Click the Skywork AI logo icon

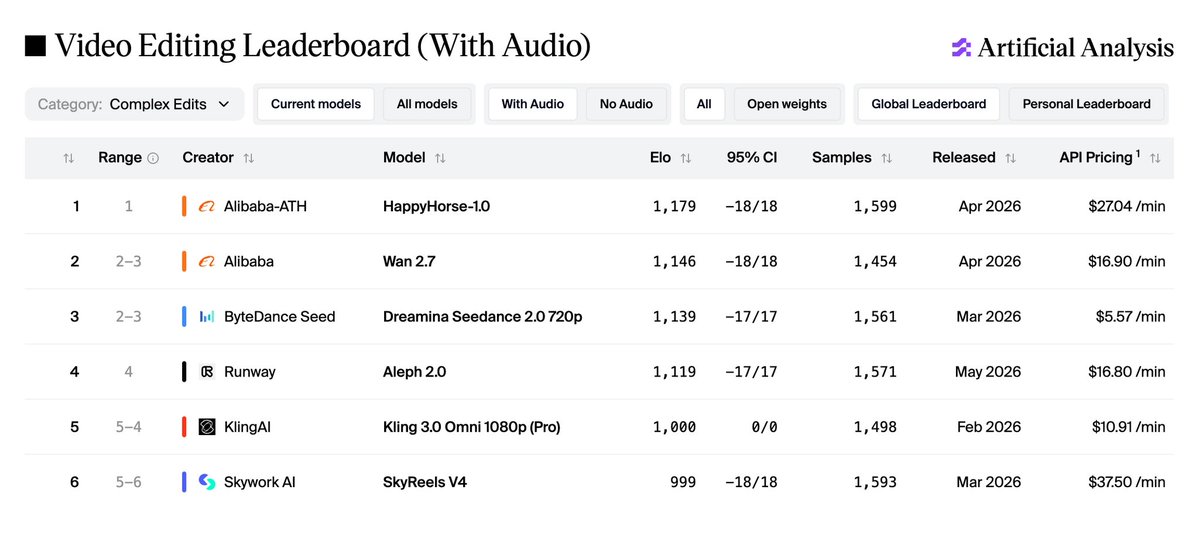click(x=206, y=482)
